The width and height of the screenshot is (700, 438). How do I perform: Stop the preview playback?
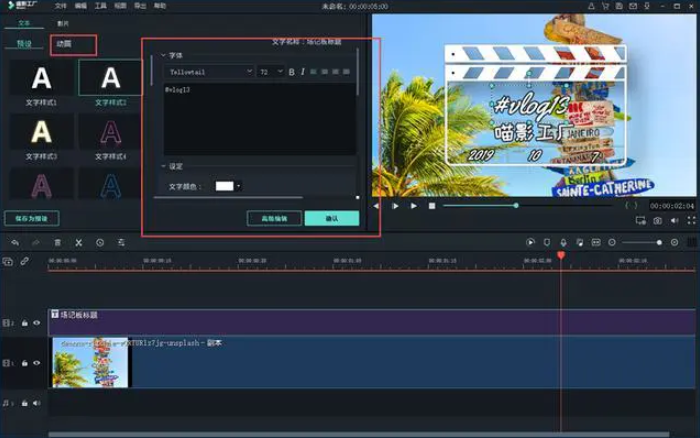(432, 205)
